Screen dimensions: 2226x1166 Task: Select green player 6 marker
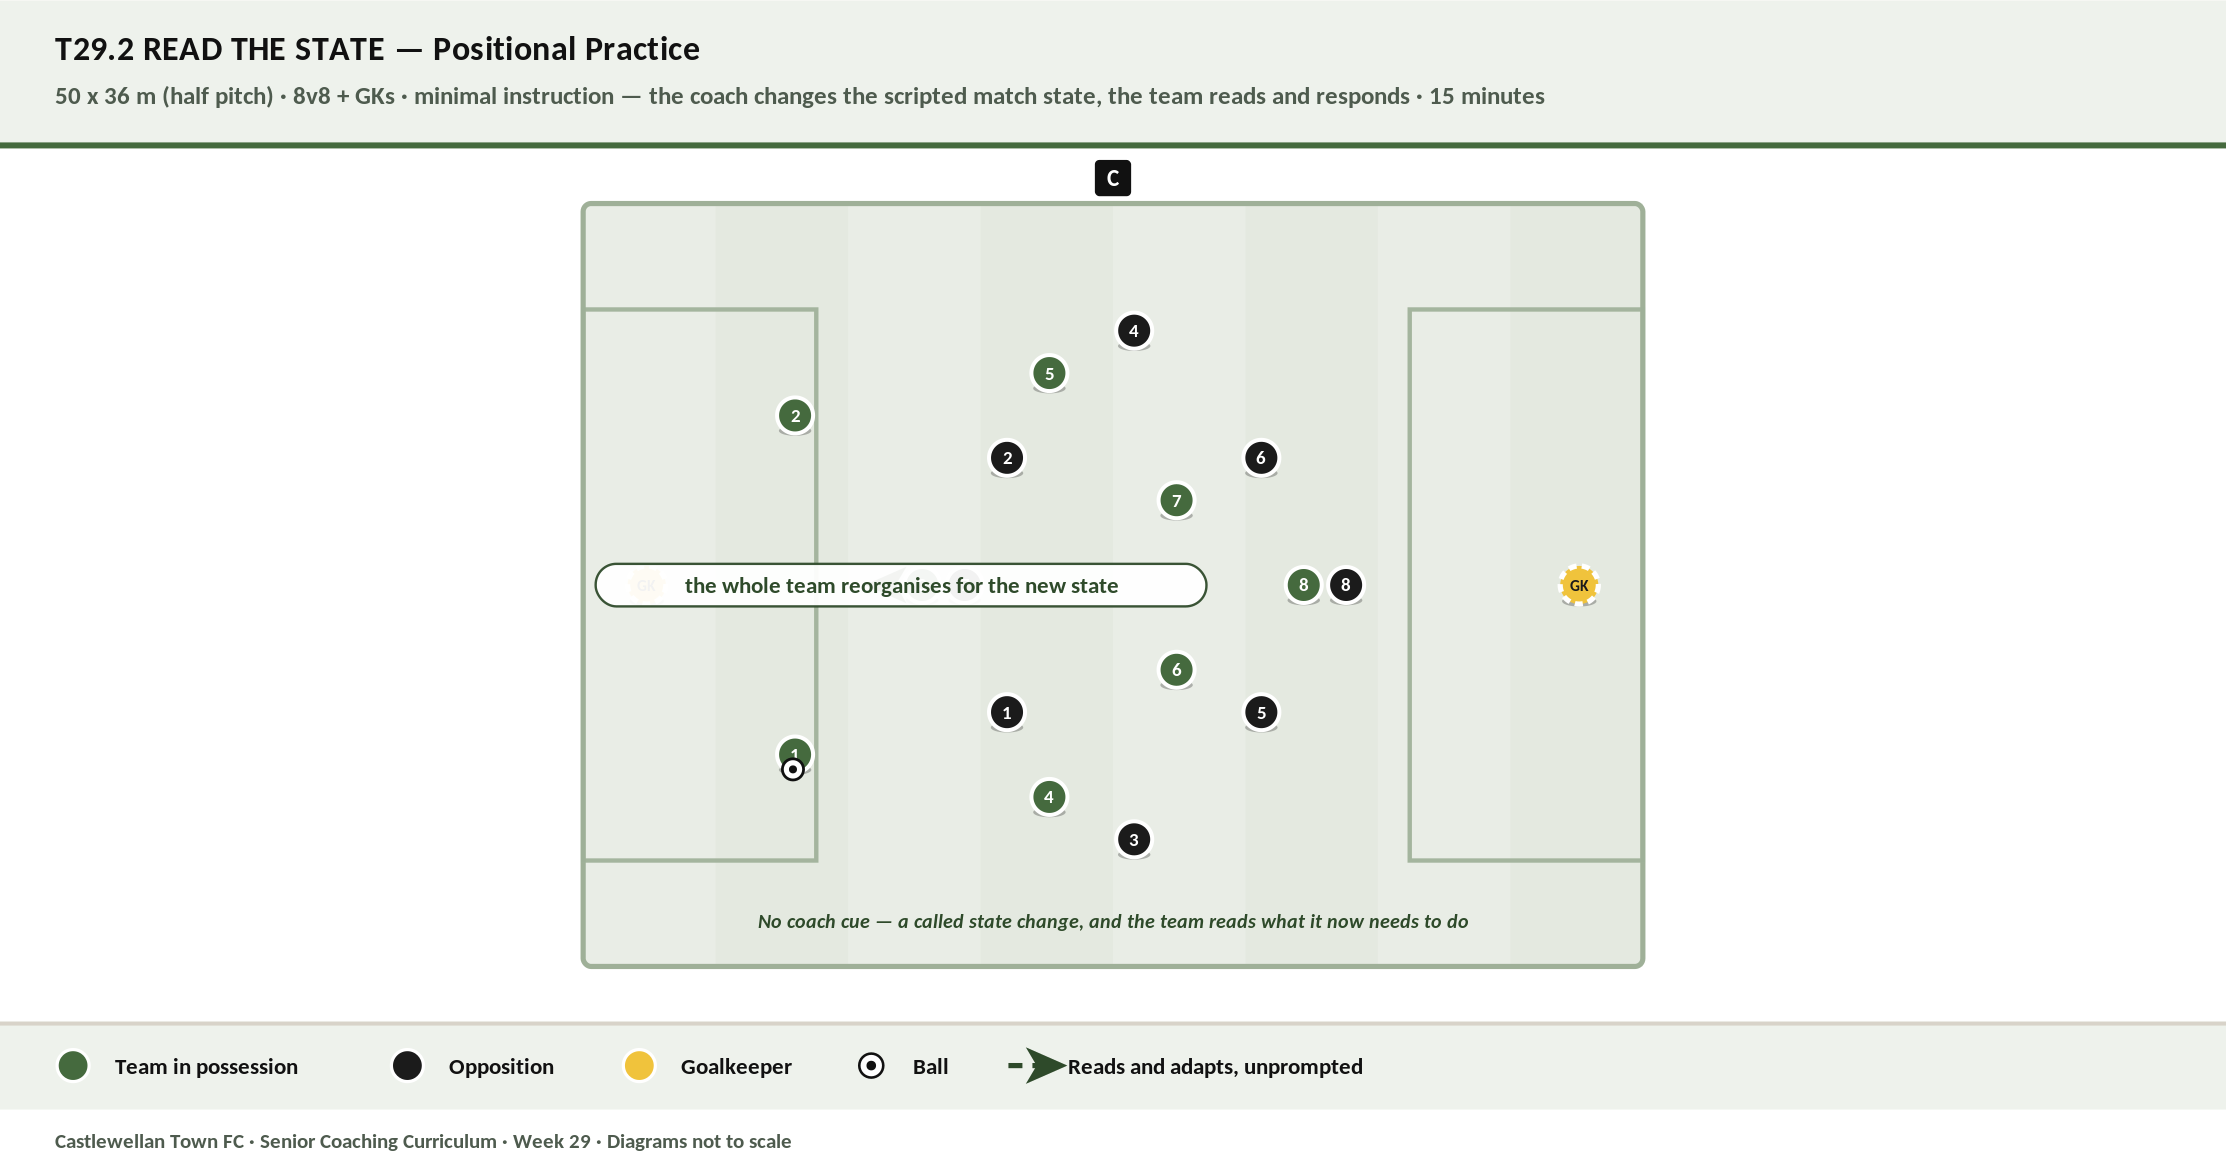click(x=1176, y=670)
